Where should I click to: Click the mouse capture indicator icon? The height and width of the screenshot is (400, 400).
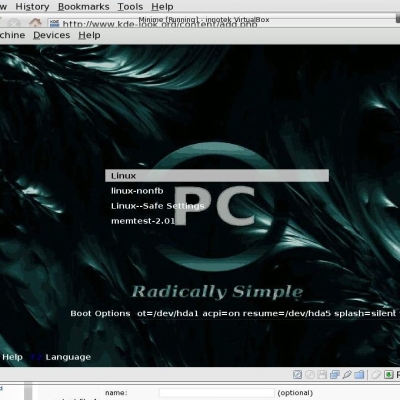pyautogui.click(x=376, y=375)
